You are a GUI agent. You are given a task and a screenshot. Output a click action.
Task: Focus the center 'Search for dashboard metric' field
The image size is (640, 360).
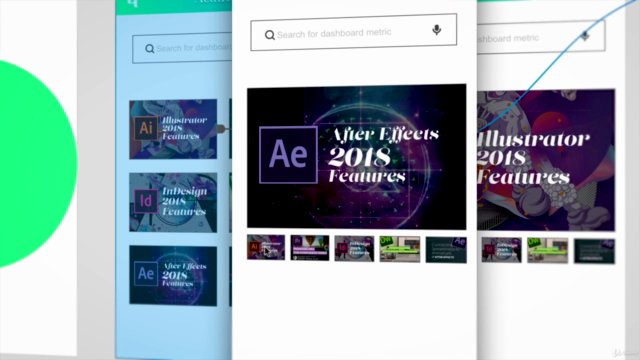[353, 32]
